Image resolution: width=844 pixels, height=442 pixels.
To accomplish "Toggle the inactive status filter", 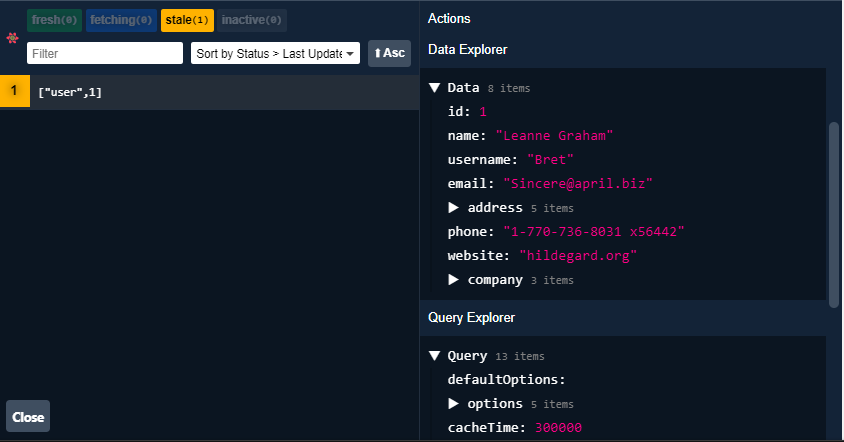I will (252, 20).
